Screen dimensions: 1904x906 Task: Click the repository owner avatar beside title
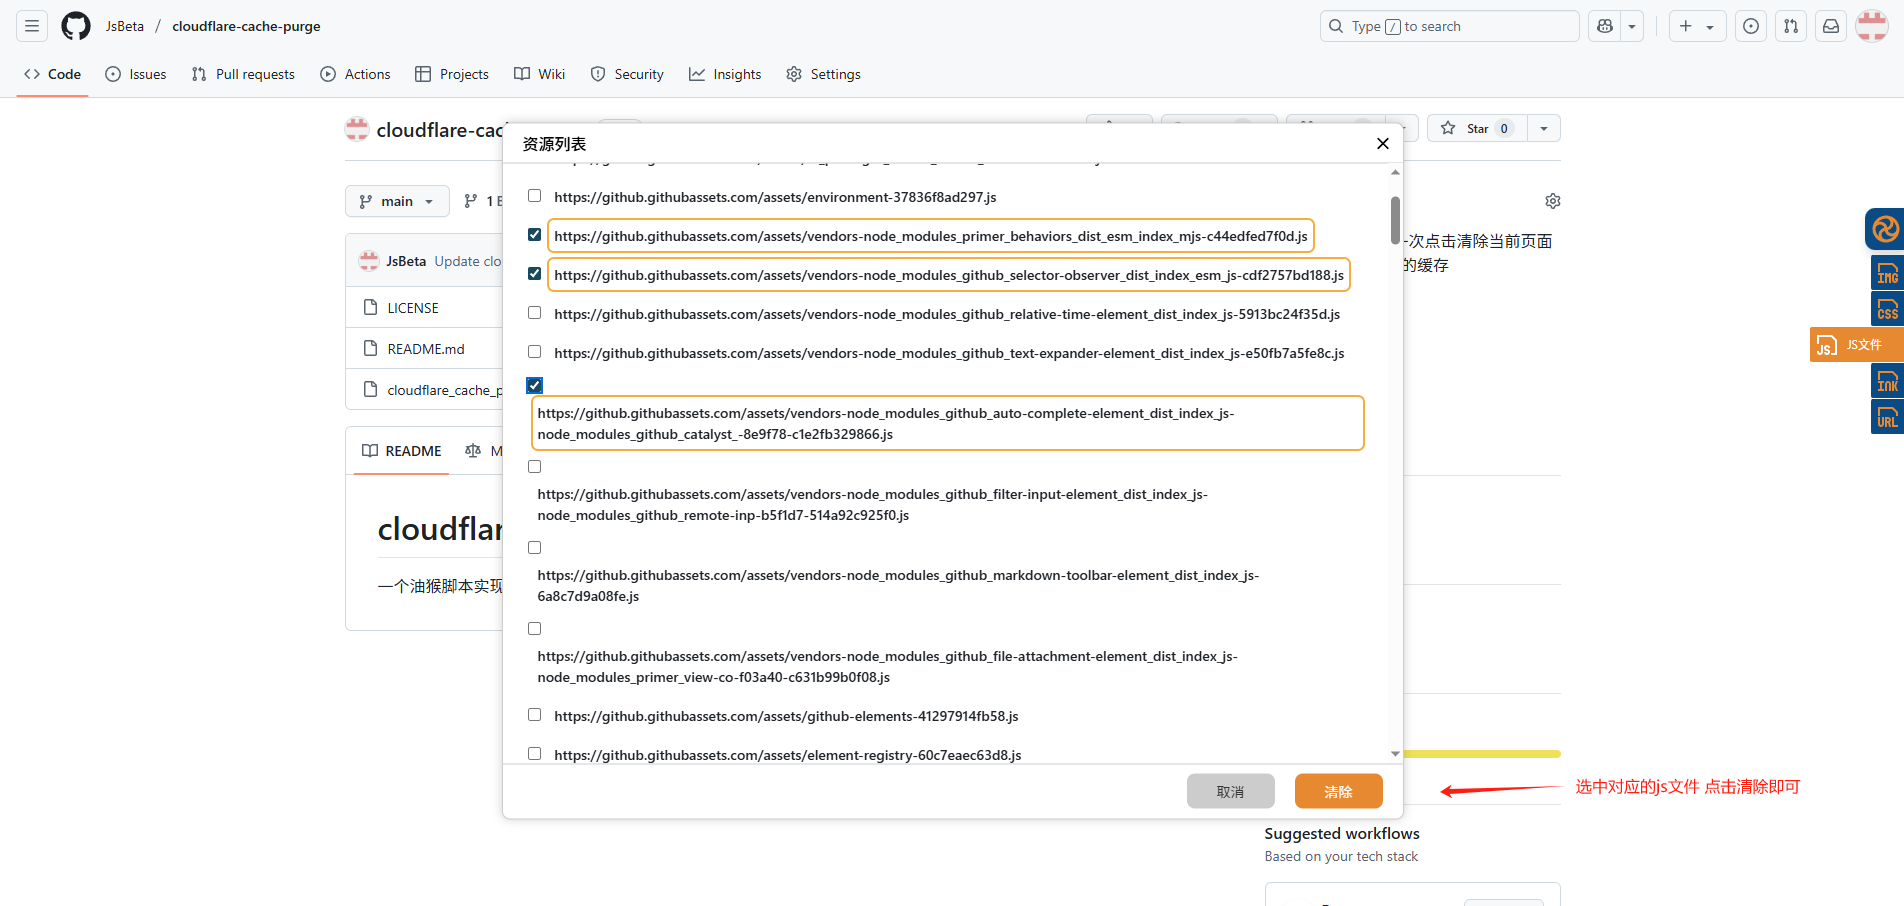click(x=357, y=129)
